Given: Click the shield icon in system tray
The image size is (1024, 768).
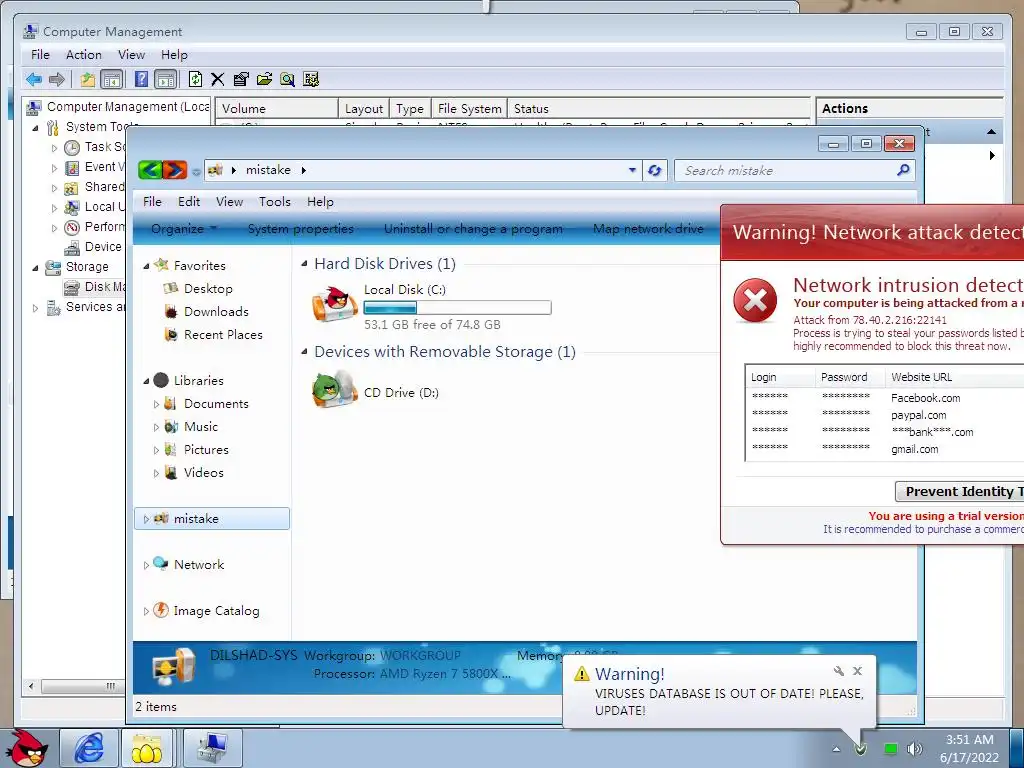Looking at the screenshot, I should 861,749.
